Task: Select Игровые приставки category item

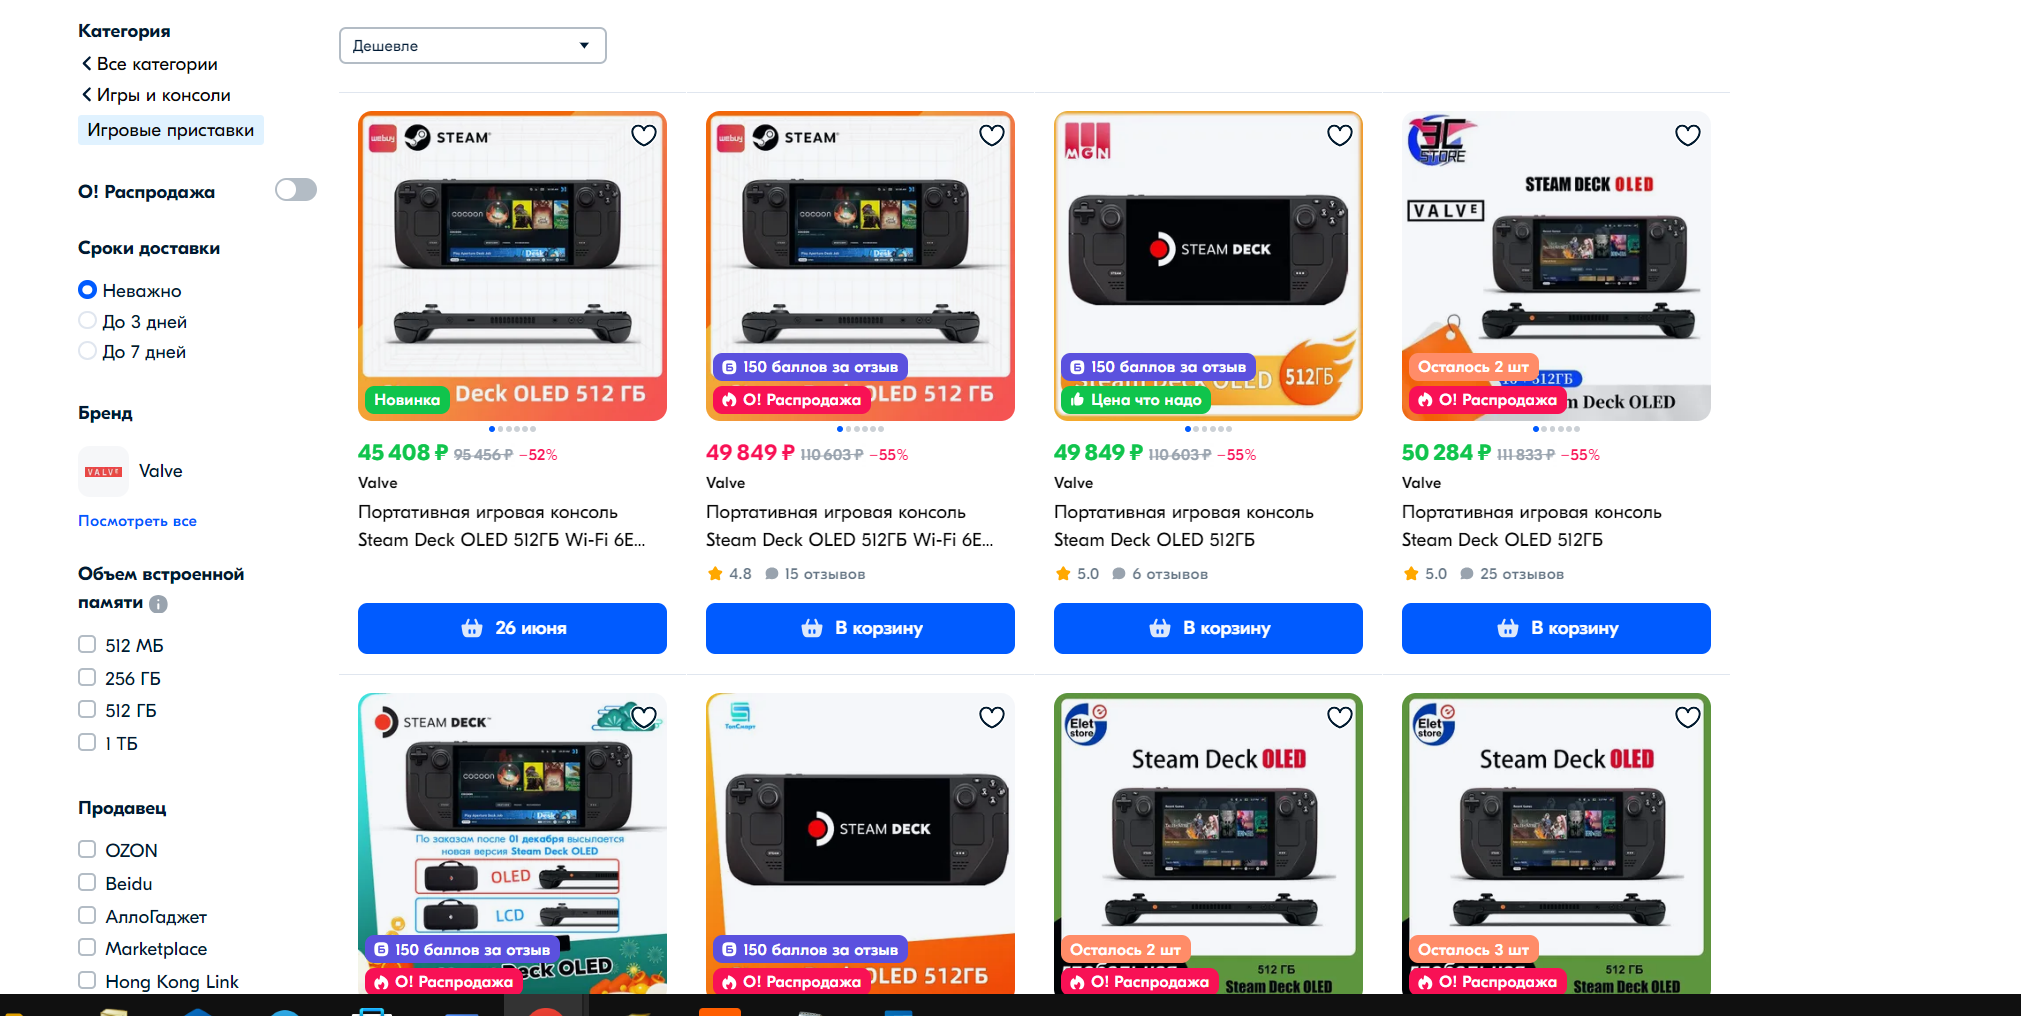Action: 171,130
